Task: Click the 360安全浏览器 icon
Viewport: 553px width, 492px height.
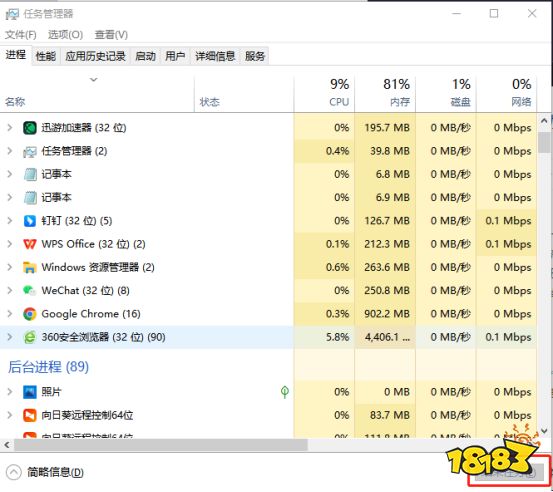Action: tap(30, 337)
